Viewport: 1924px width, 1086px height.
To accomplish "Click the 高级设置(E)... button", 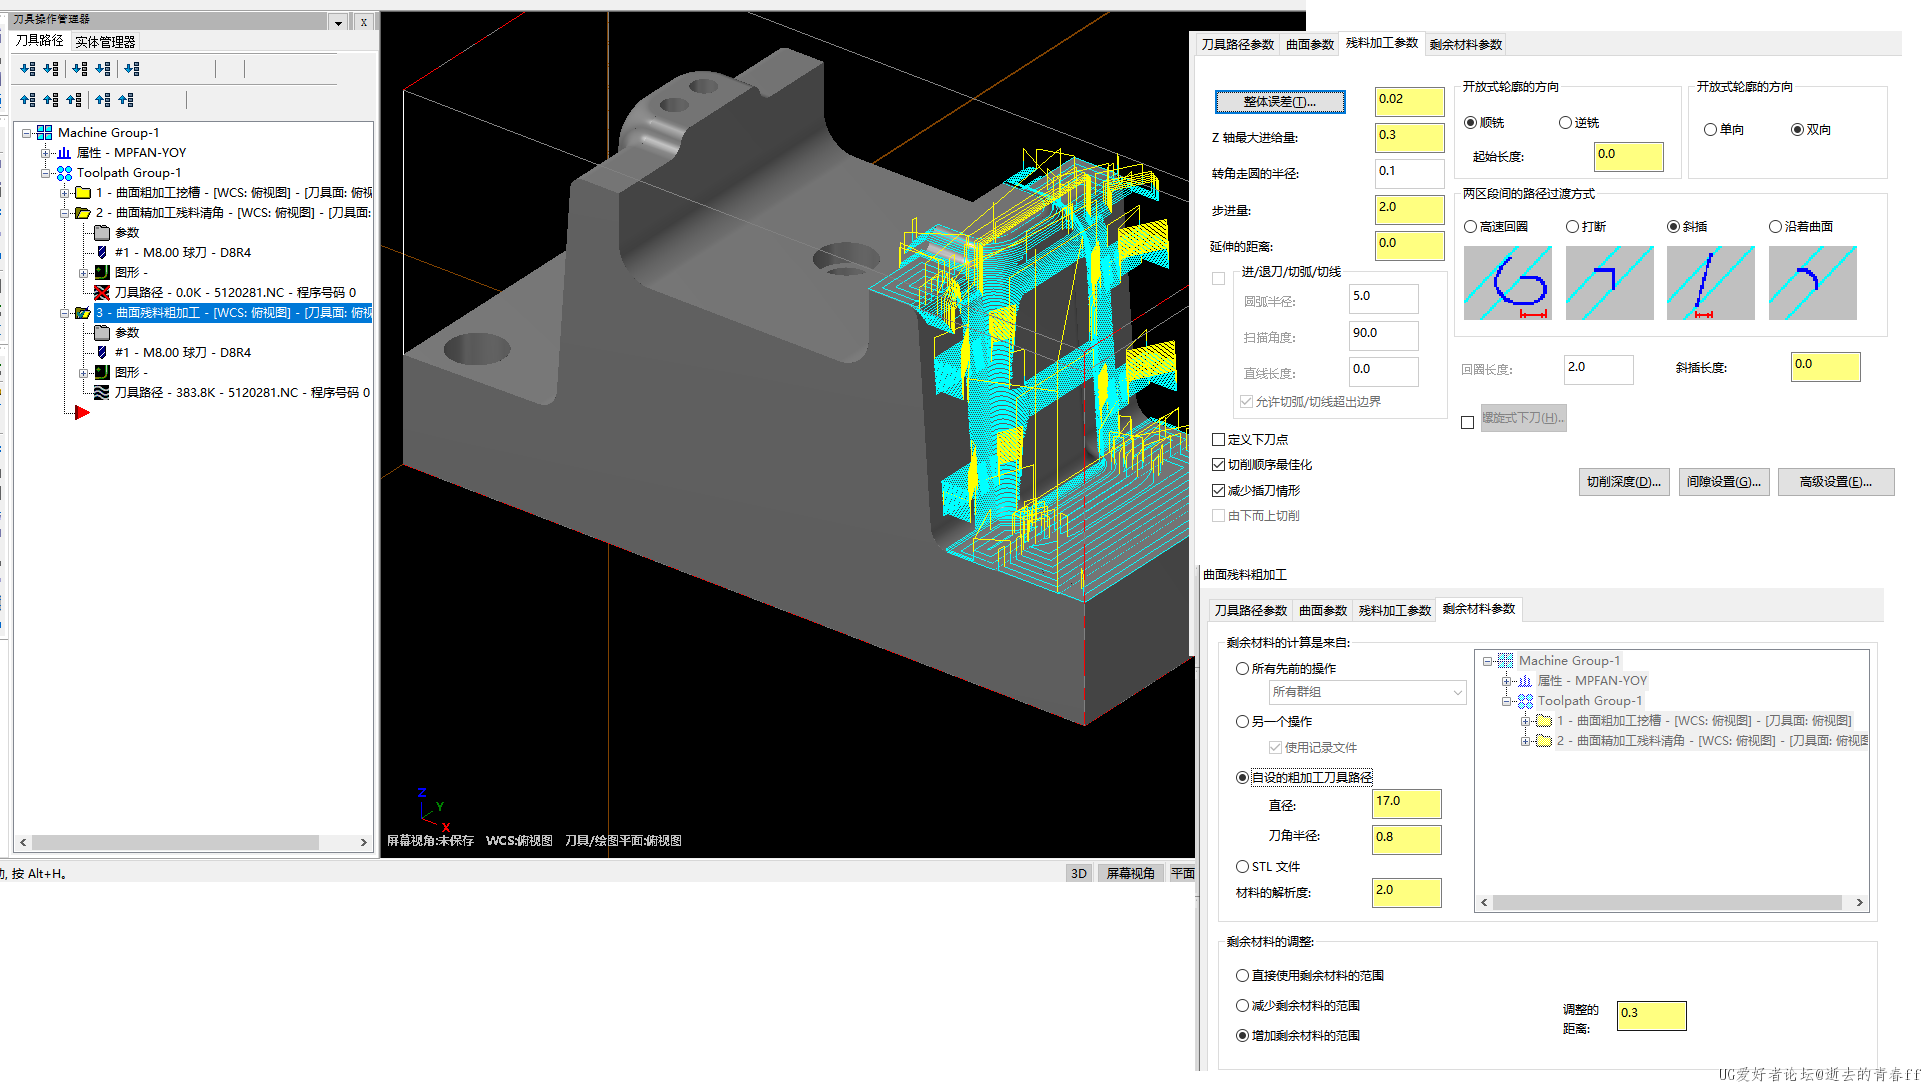I will (1835, 482).
